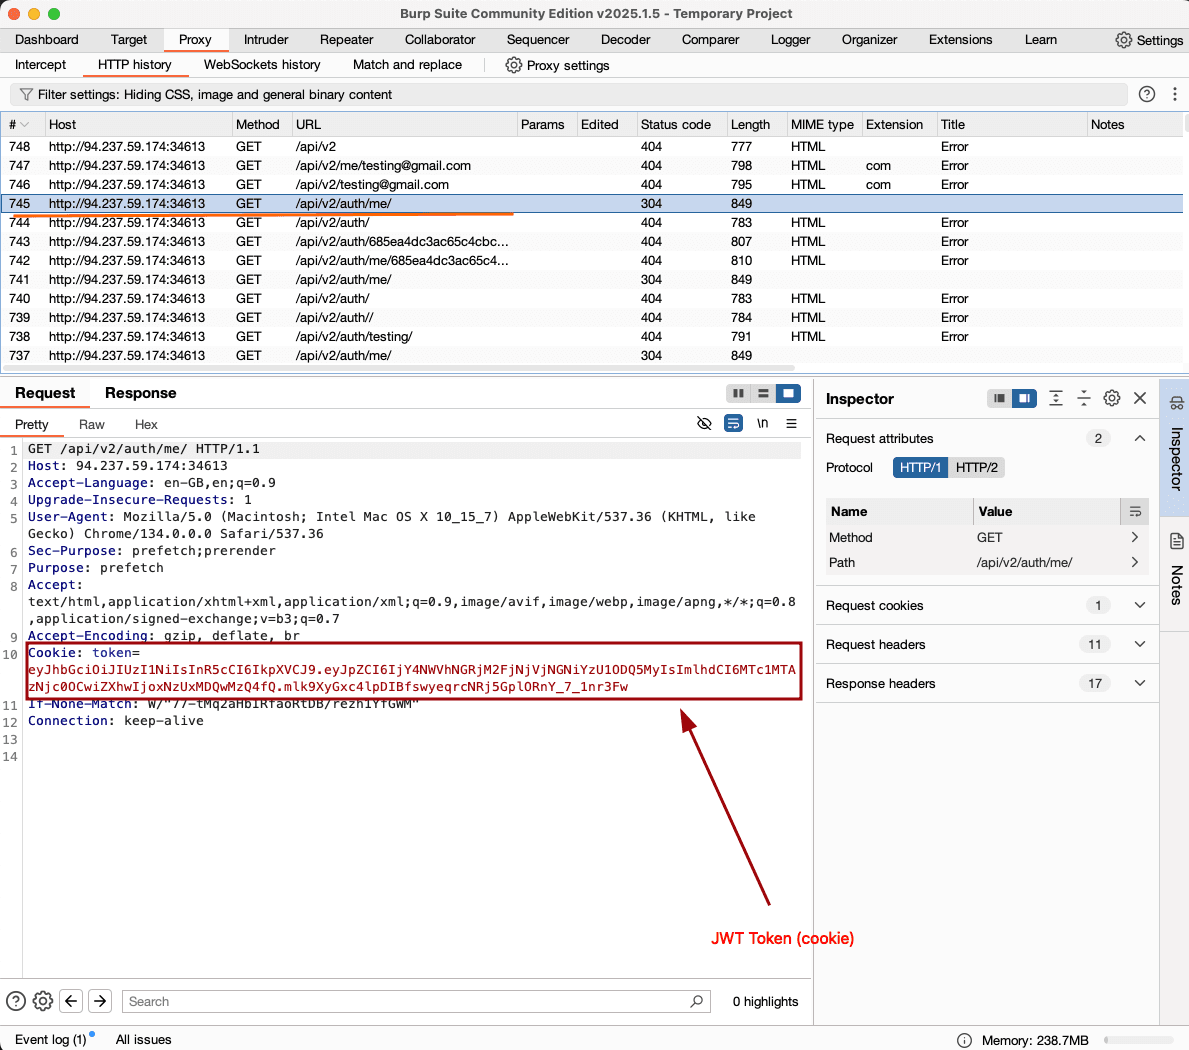Go to previous search match arrow

[x=71, y=1001]
